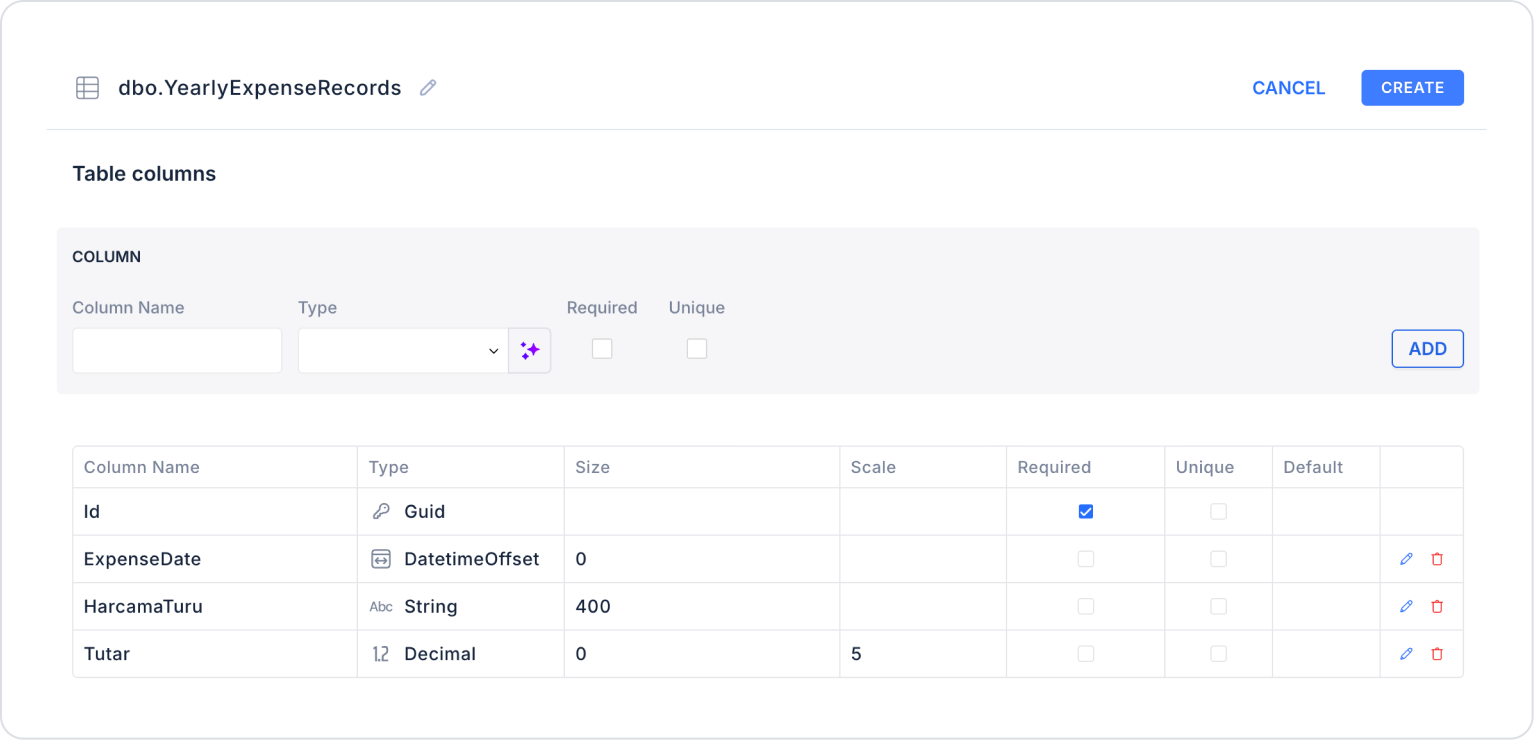
Task: Select the ExpenseDate column name cell
Action: (215, 559)
